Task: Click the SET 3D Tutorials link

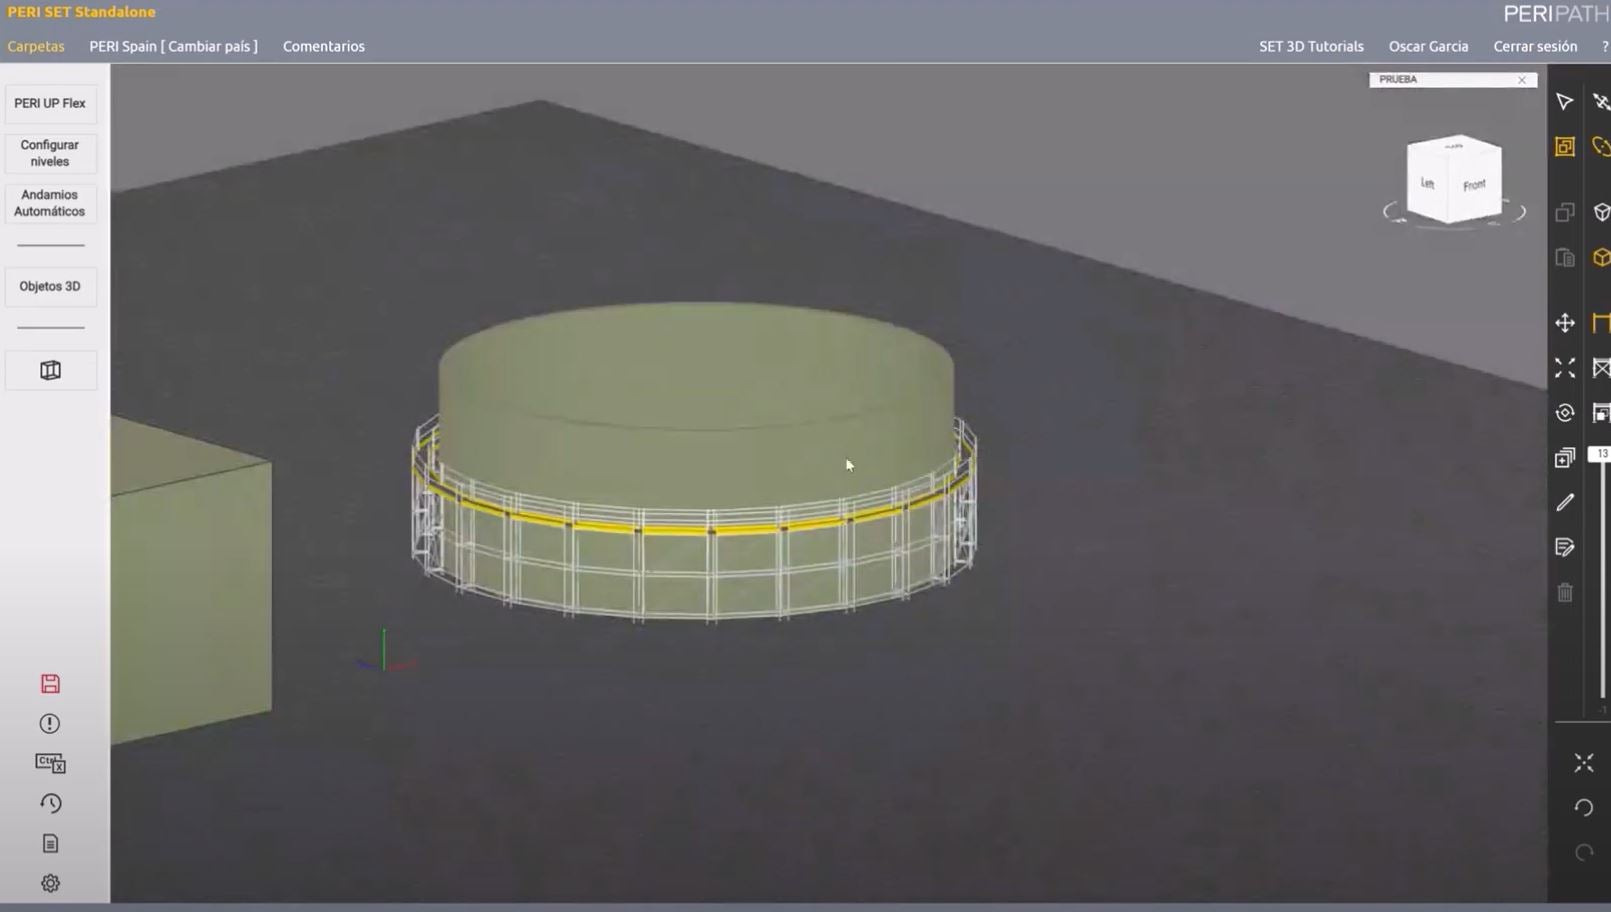Action: click(1310, 46)
